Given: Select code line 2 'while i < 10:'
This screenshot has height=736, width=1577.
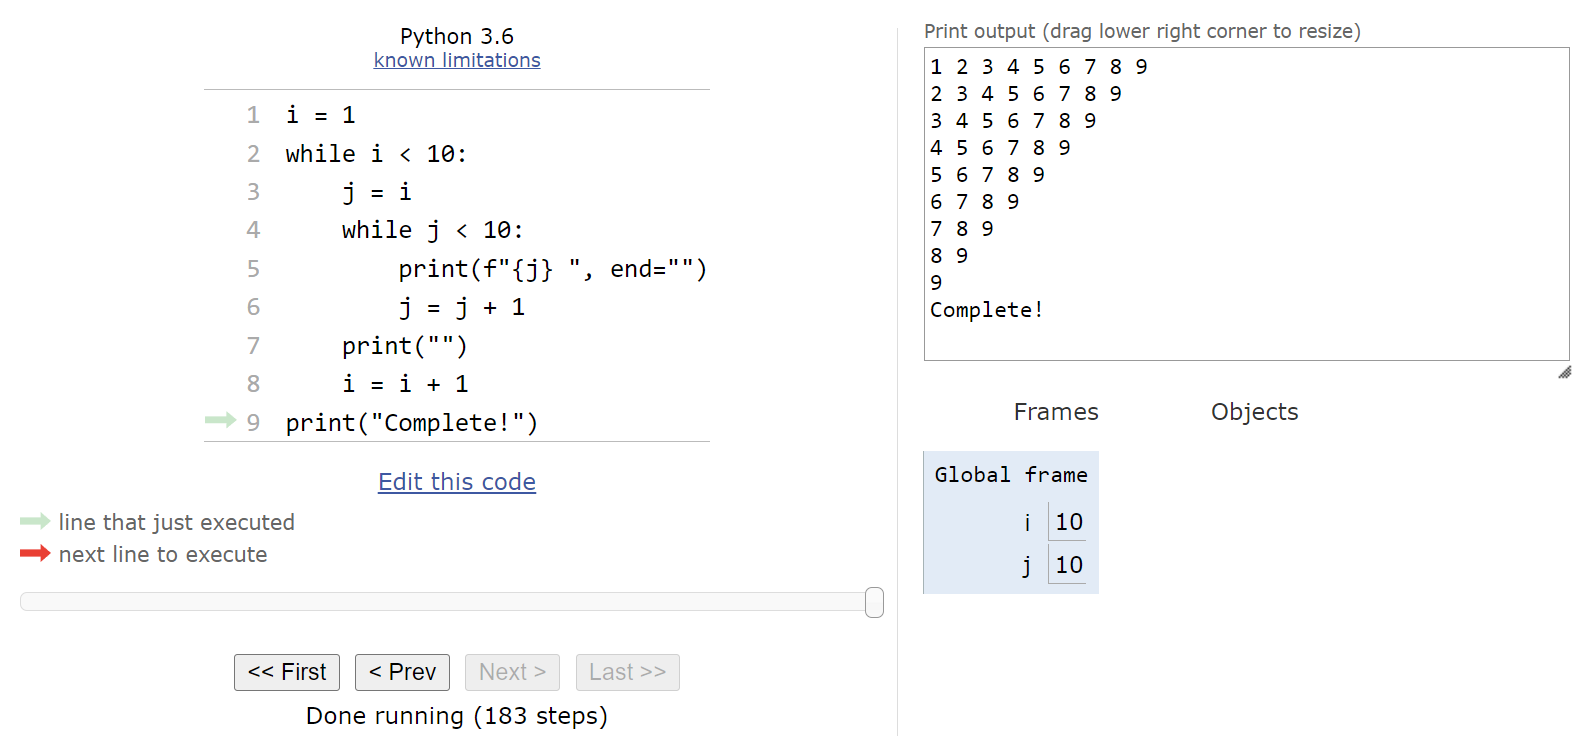Looking at the screenshot, I should [x=376, y=154].
